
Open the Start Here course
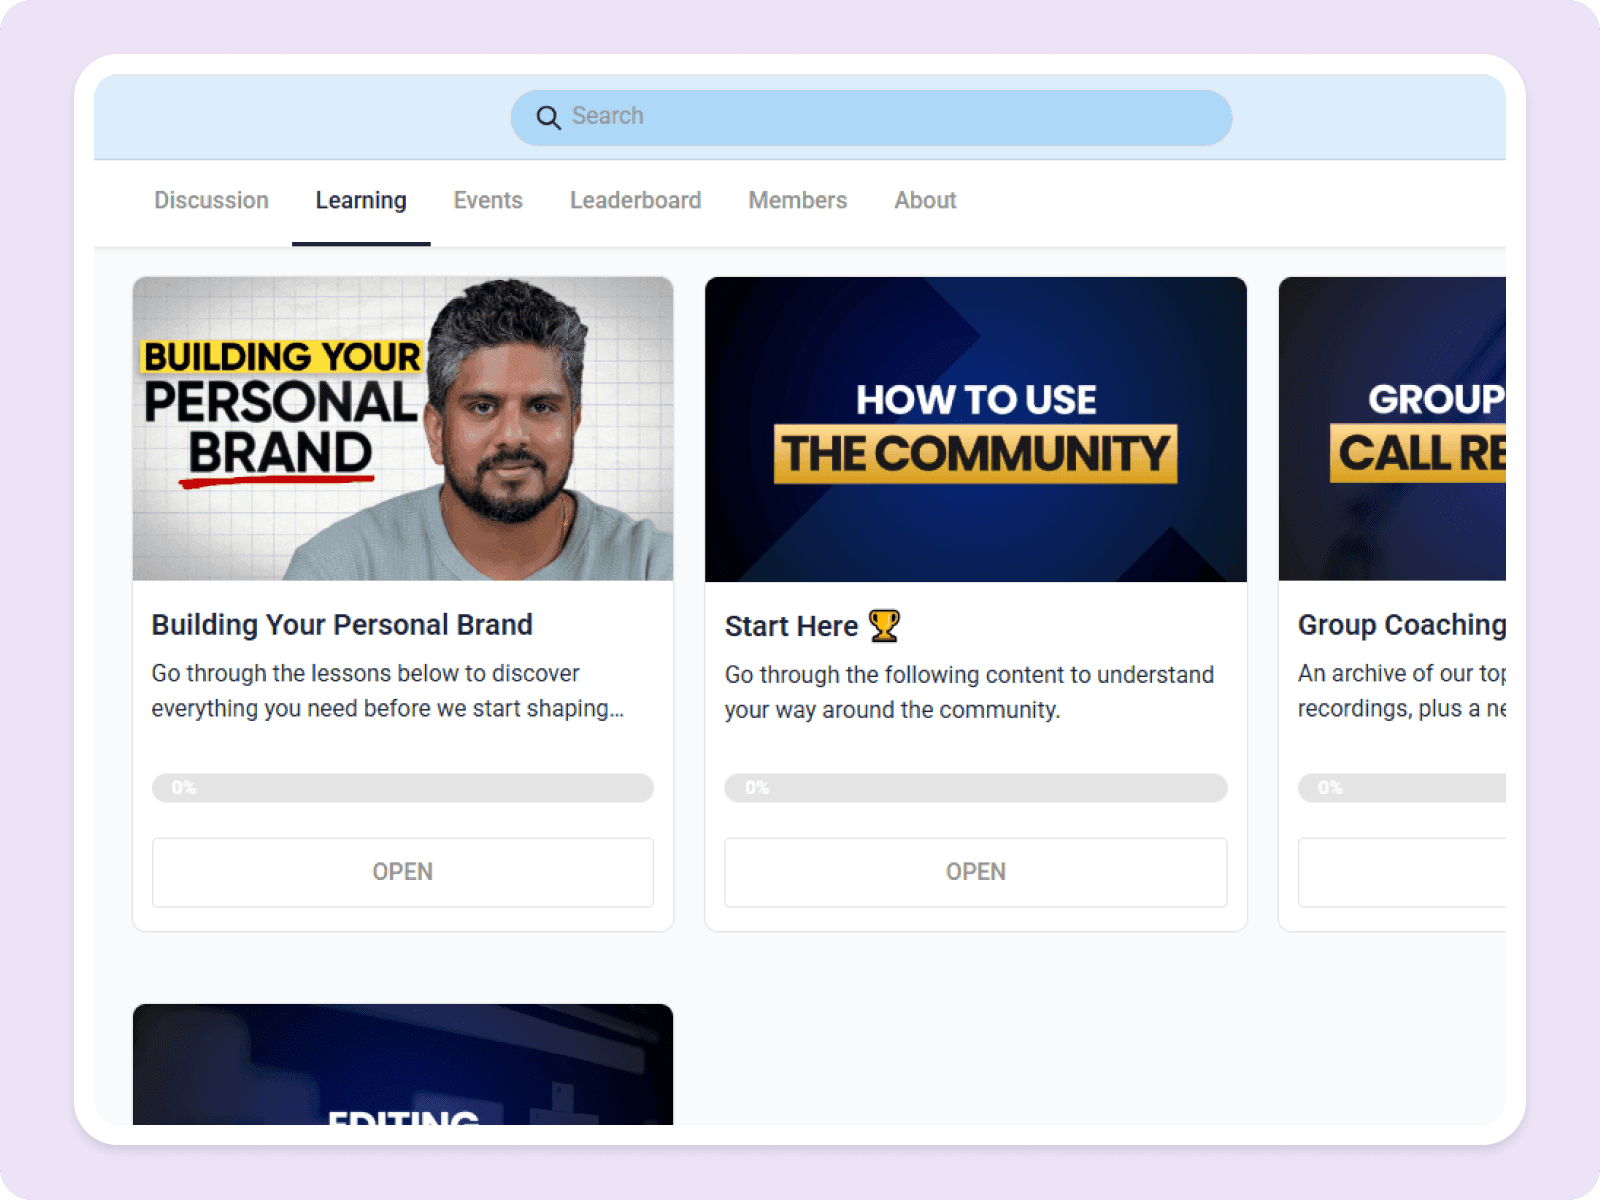click(976, 872)
